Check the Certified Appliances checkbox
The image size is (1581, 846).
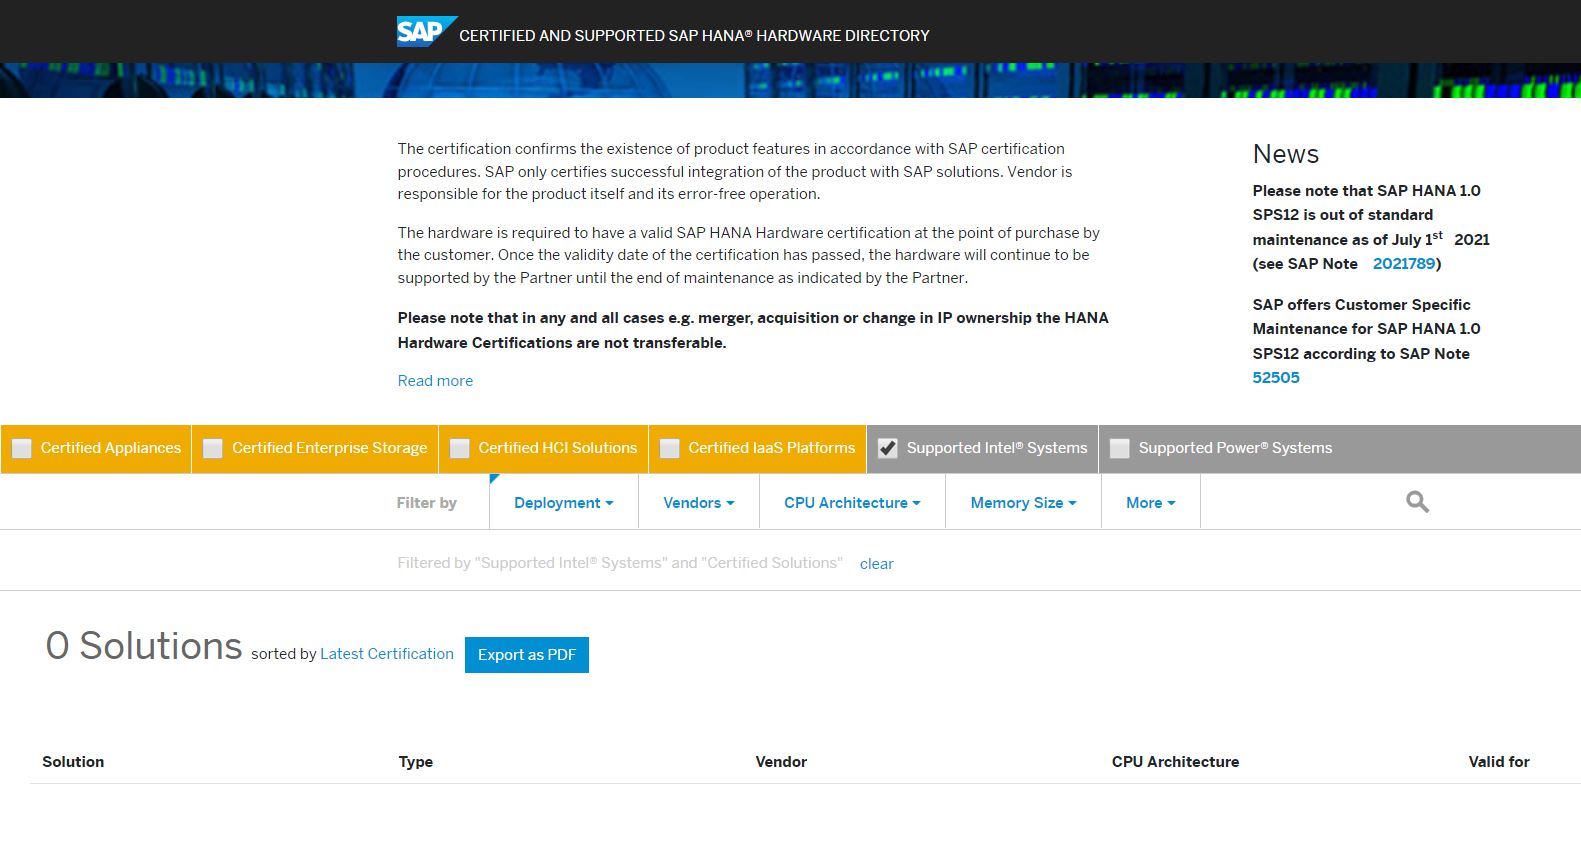(22, 449)
